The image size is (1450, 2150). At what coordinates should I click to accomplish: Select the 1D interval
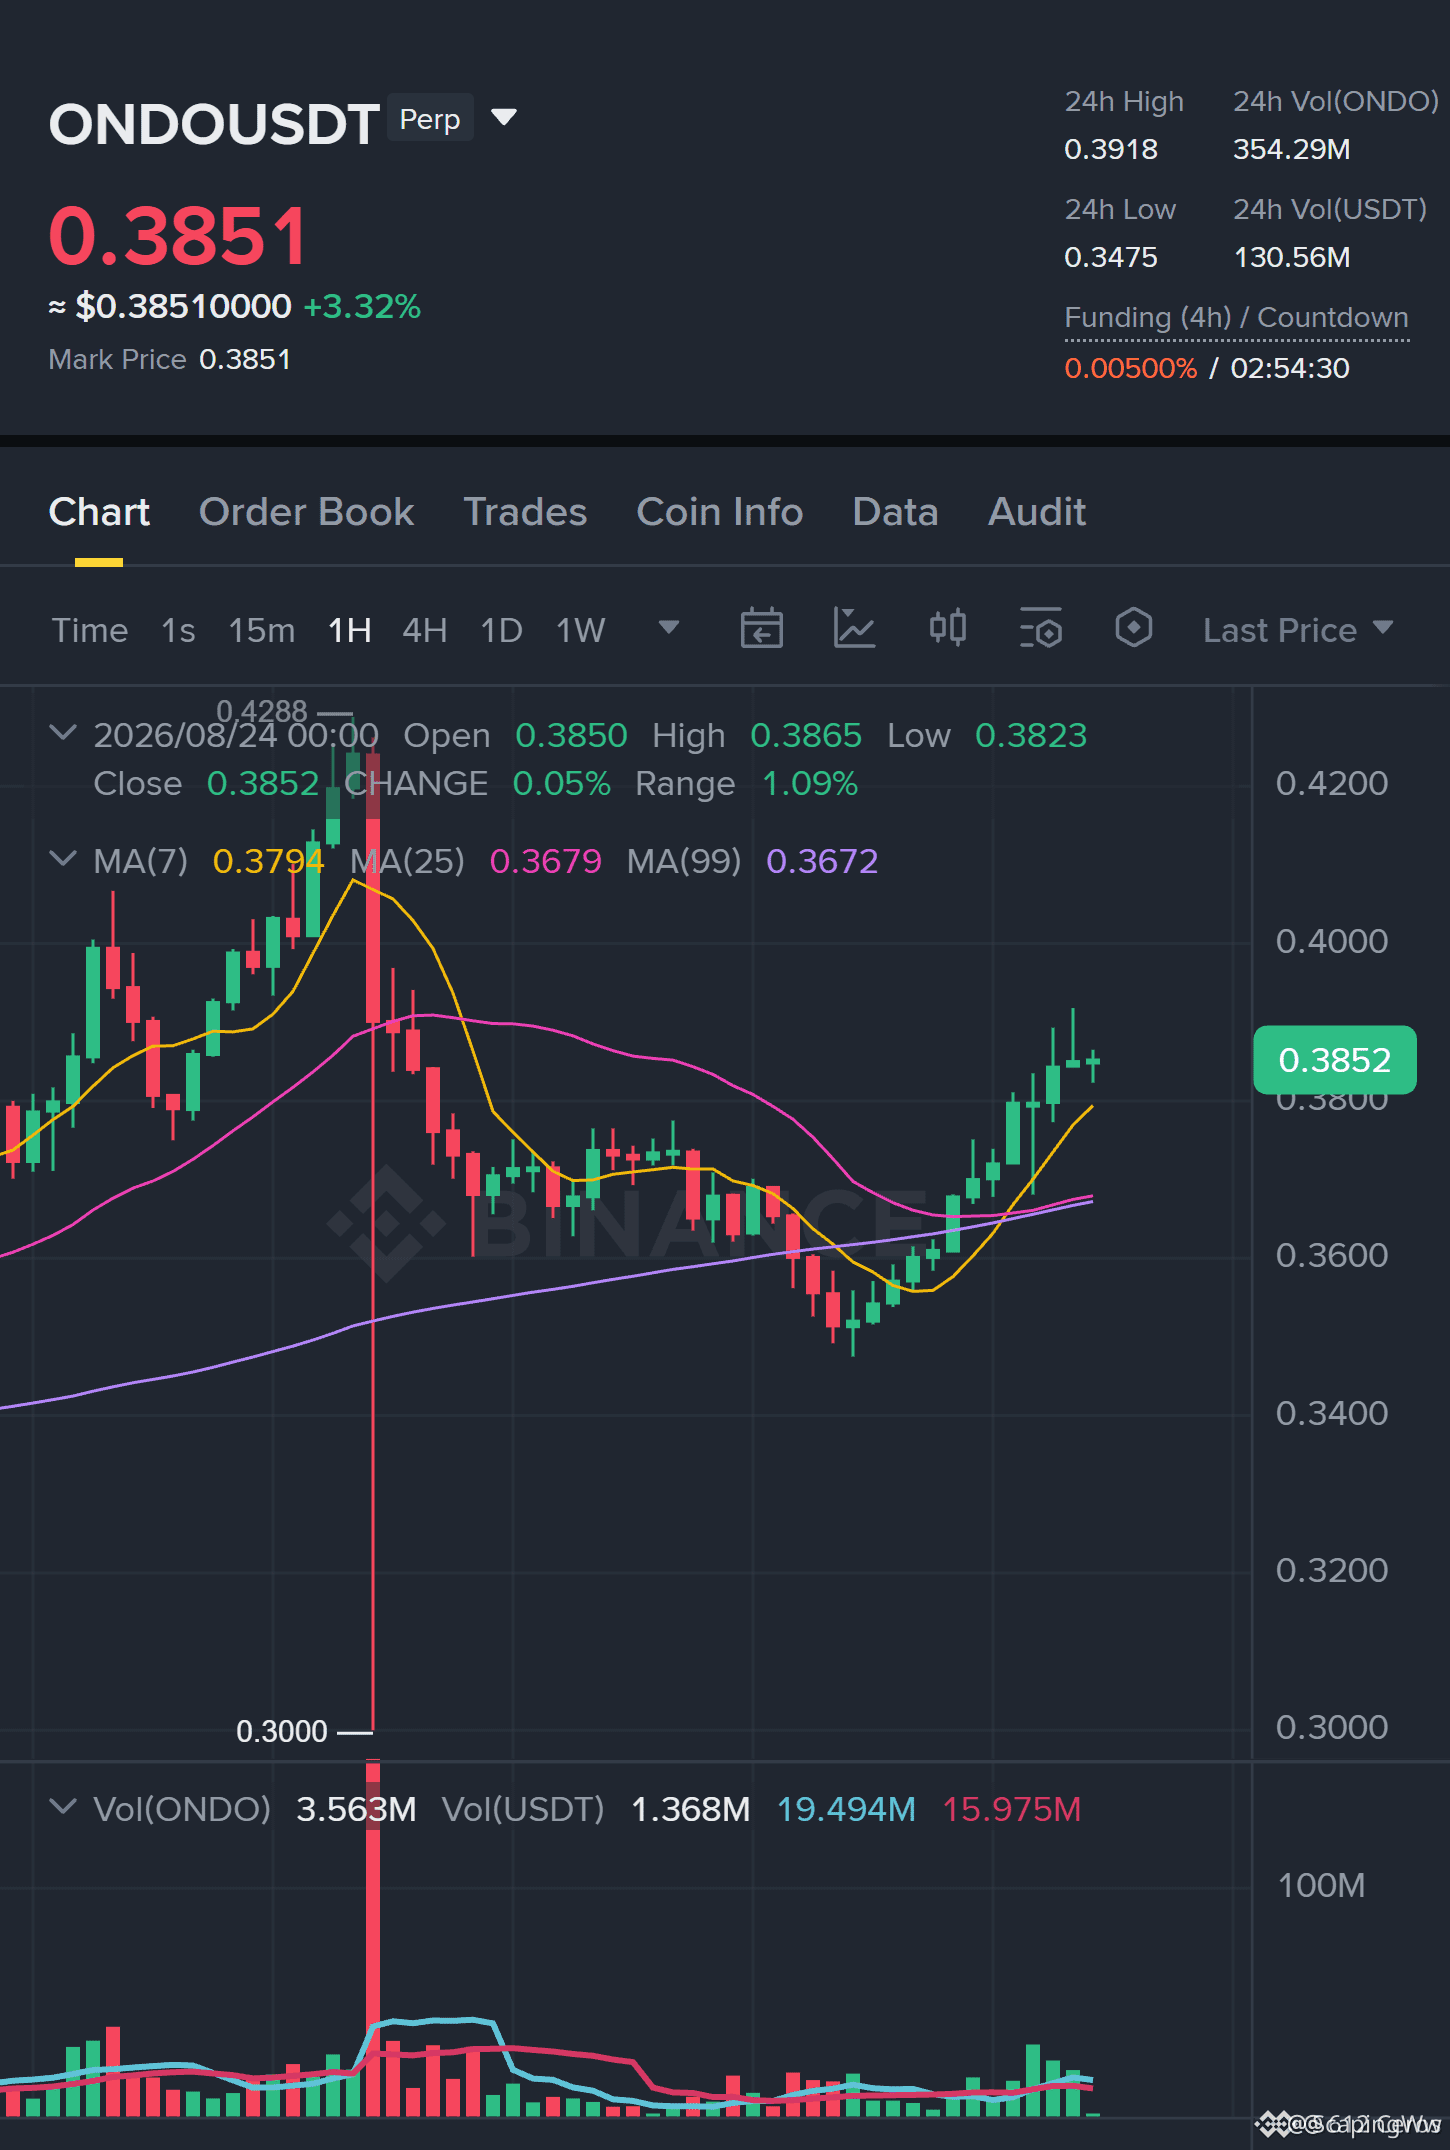[x=501, y=630]
